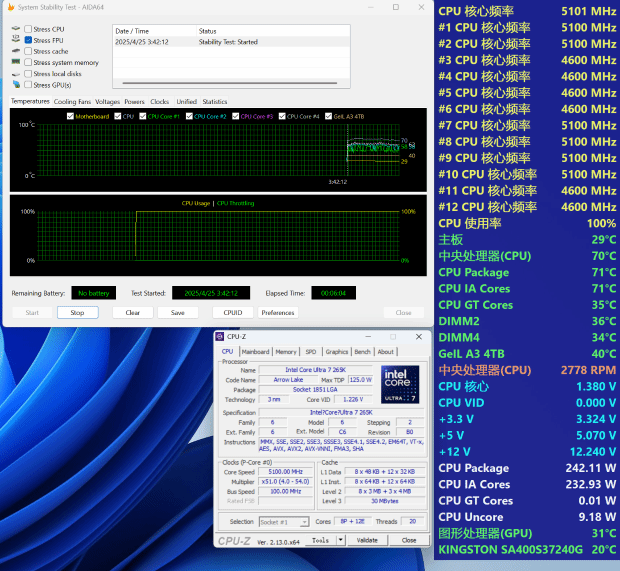Enable Stress local disks checkbox
This screenshot has height=571, width=620.
pyautogui.click(x=28, y=74)
